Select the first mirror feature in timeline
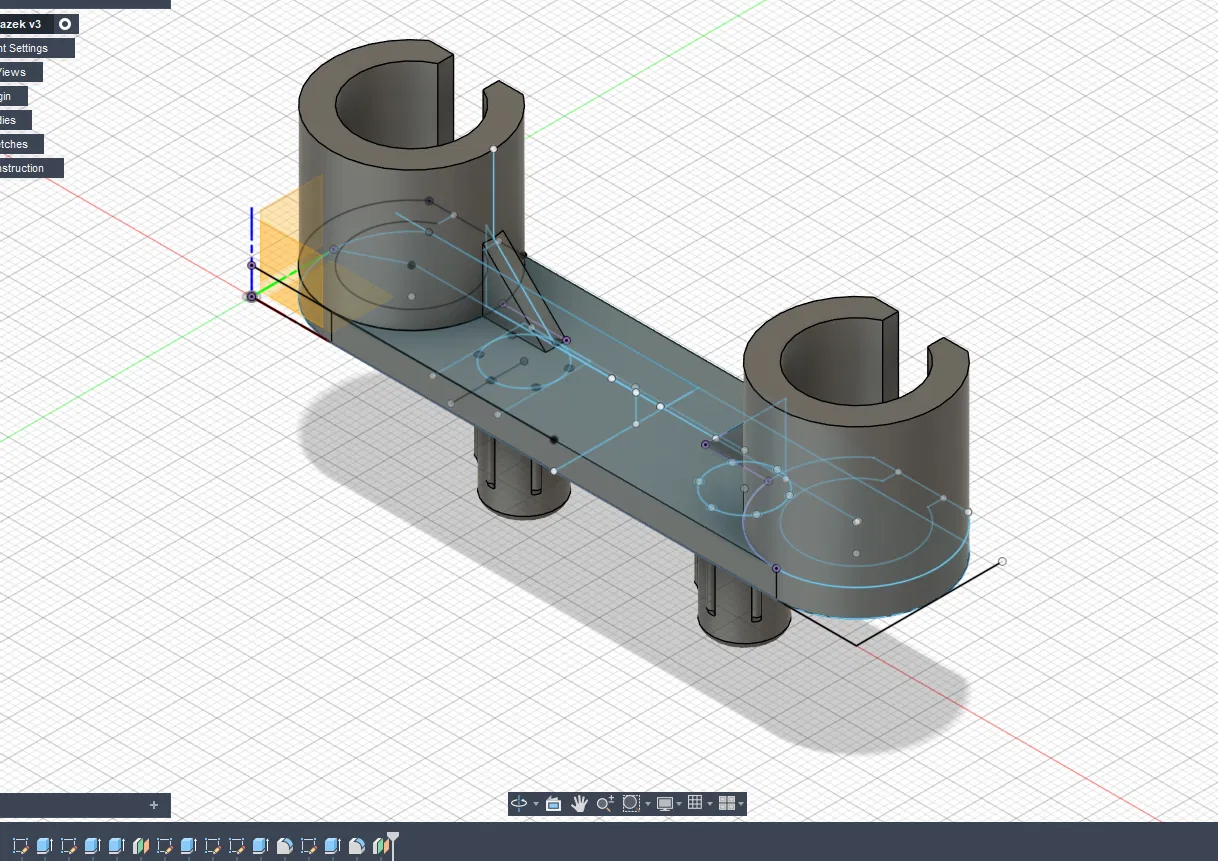 pyautogui.click(x=141, y=846)
